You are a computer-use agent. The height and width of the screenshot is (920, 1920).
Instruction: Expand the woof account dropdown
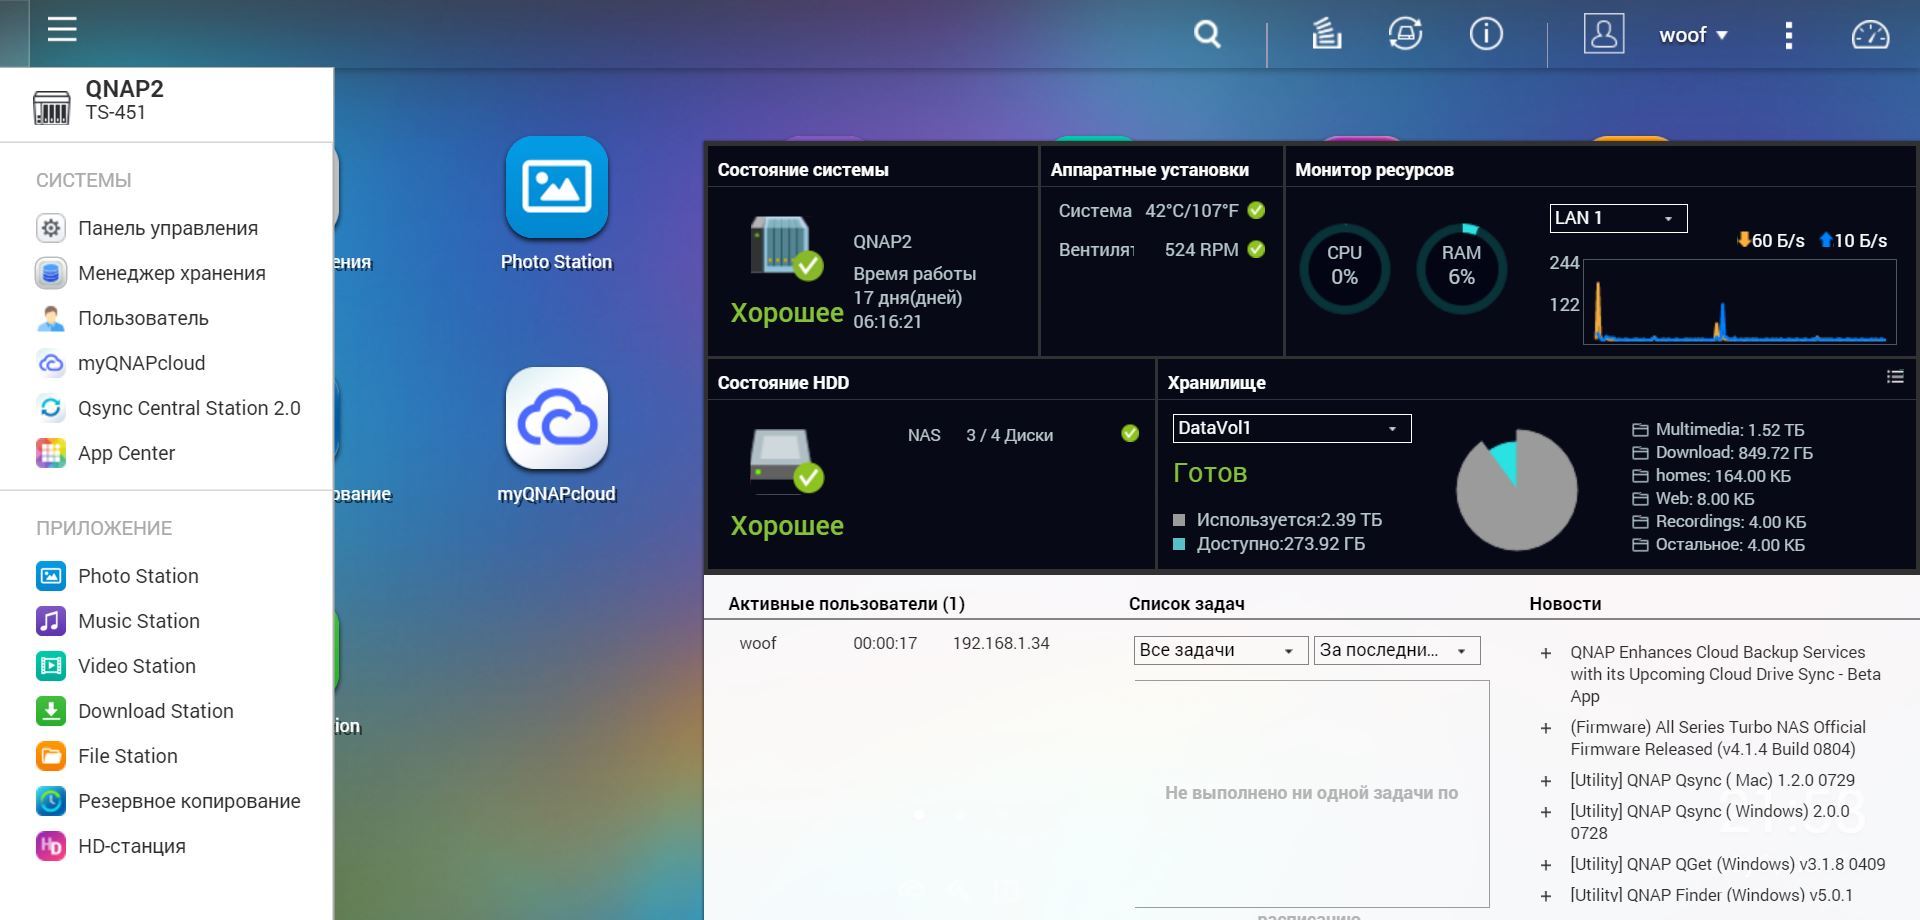1693,35
